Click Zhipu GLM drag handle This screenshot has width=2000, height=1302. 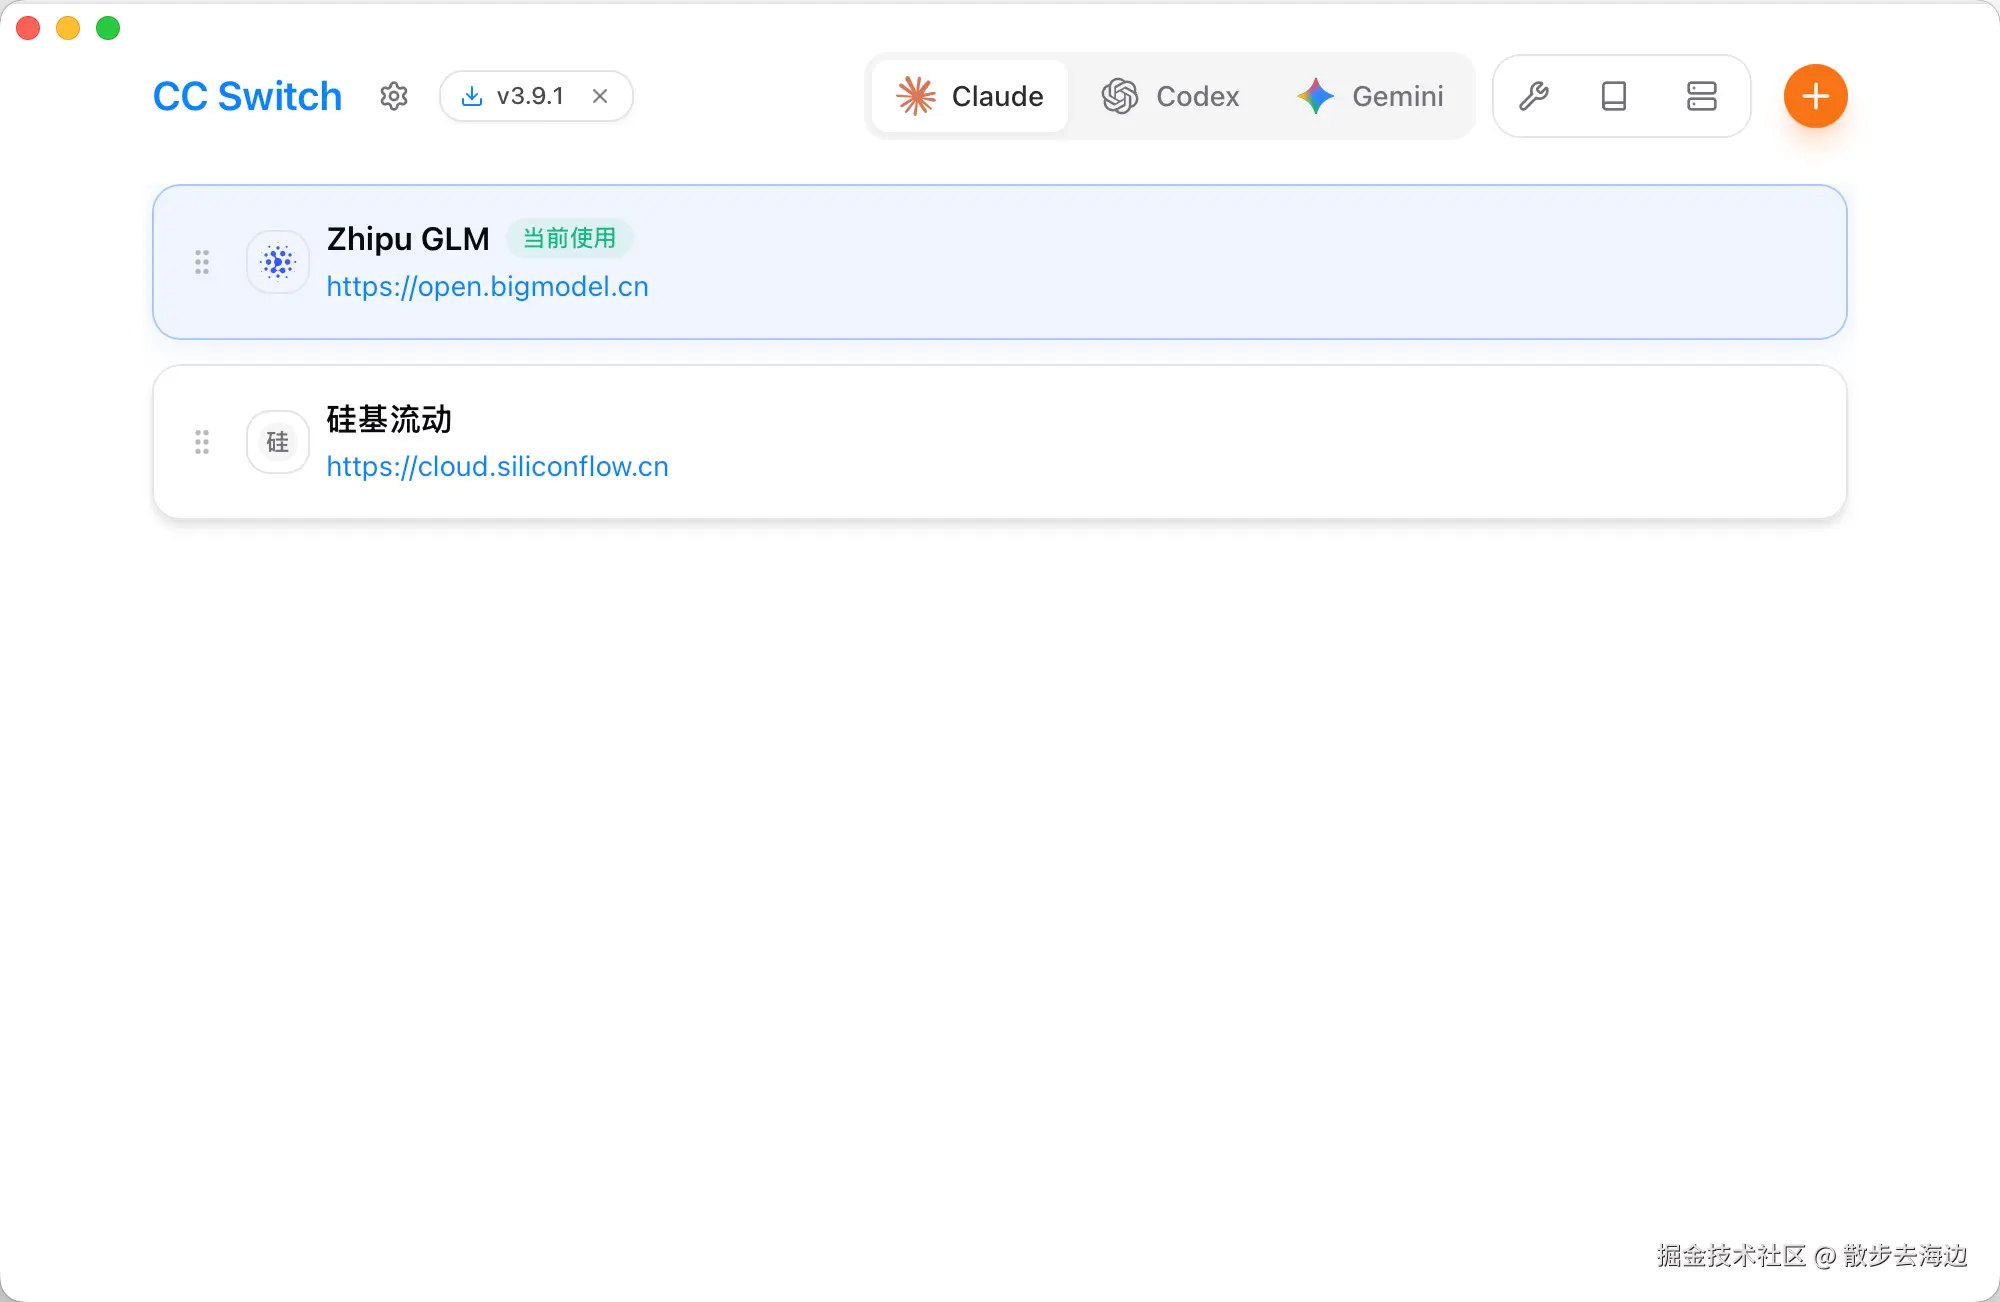point(202,262)
